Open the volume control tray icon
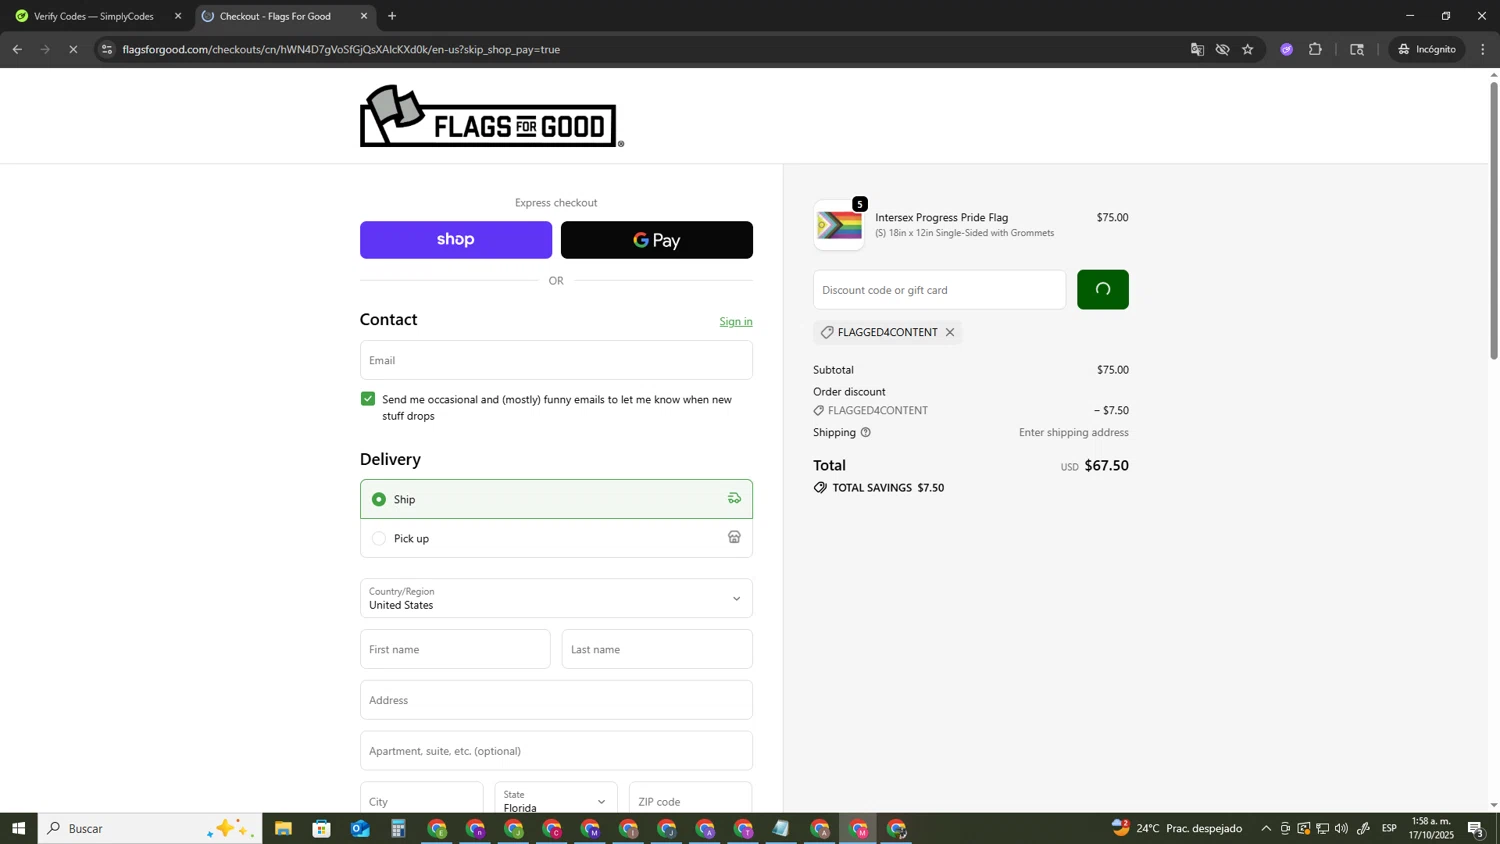The width and height of the screenshot is (1500, 844). click(1342, 829)
